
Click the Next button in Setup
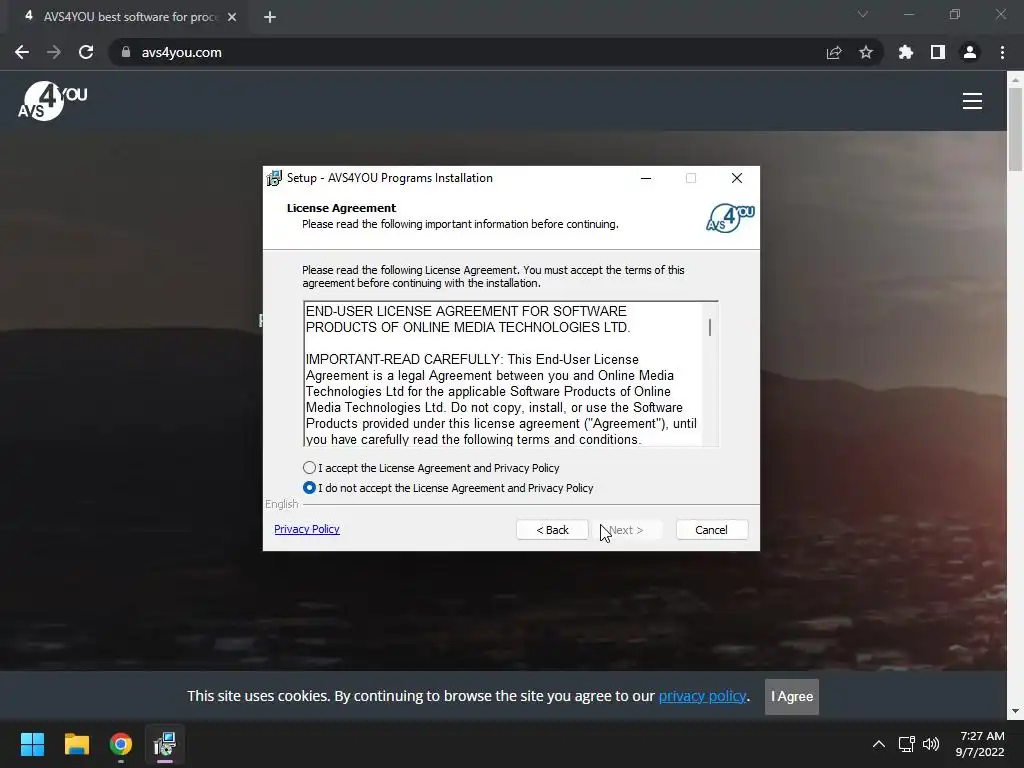coord(626,530)
